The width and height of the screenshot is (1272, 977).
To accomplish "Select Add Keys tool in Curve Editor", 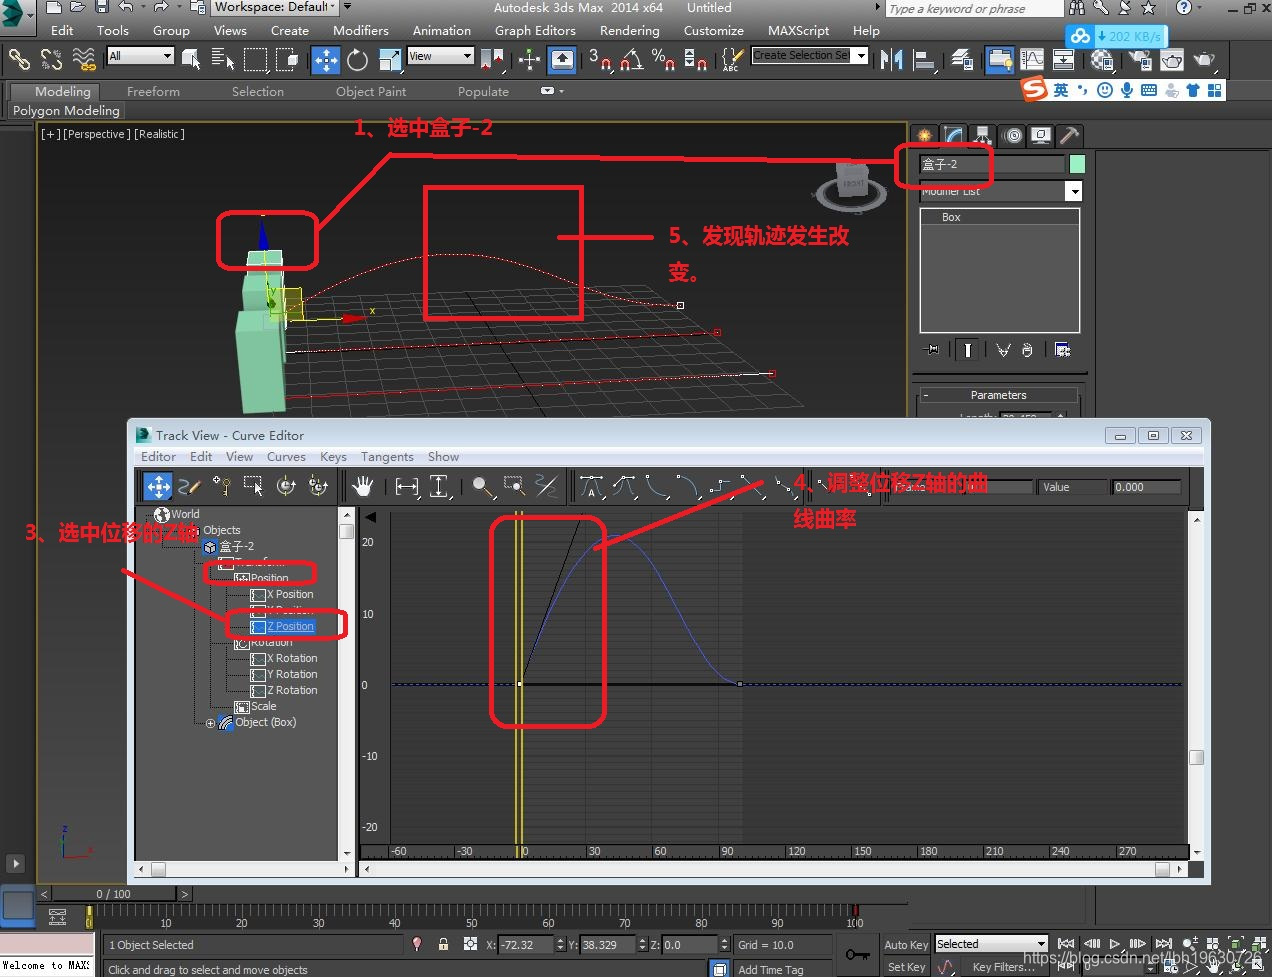I will [x=222, y=486].
